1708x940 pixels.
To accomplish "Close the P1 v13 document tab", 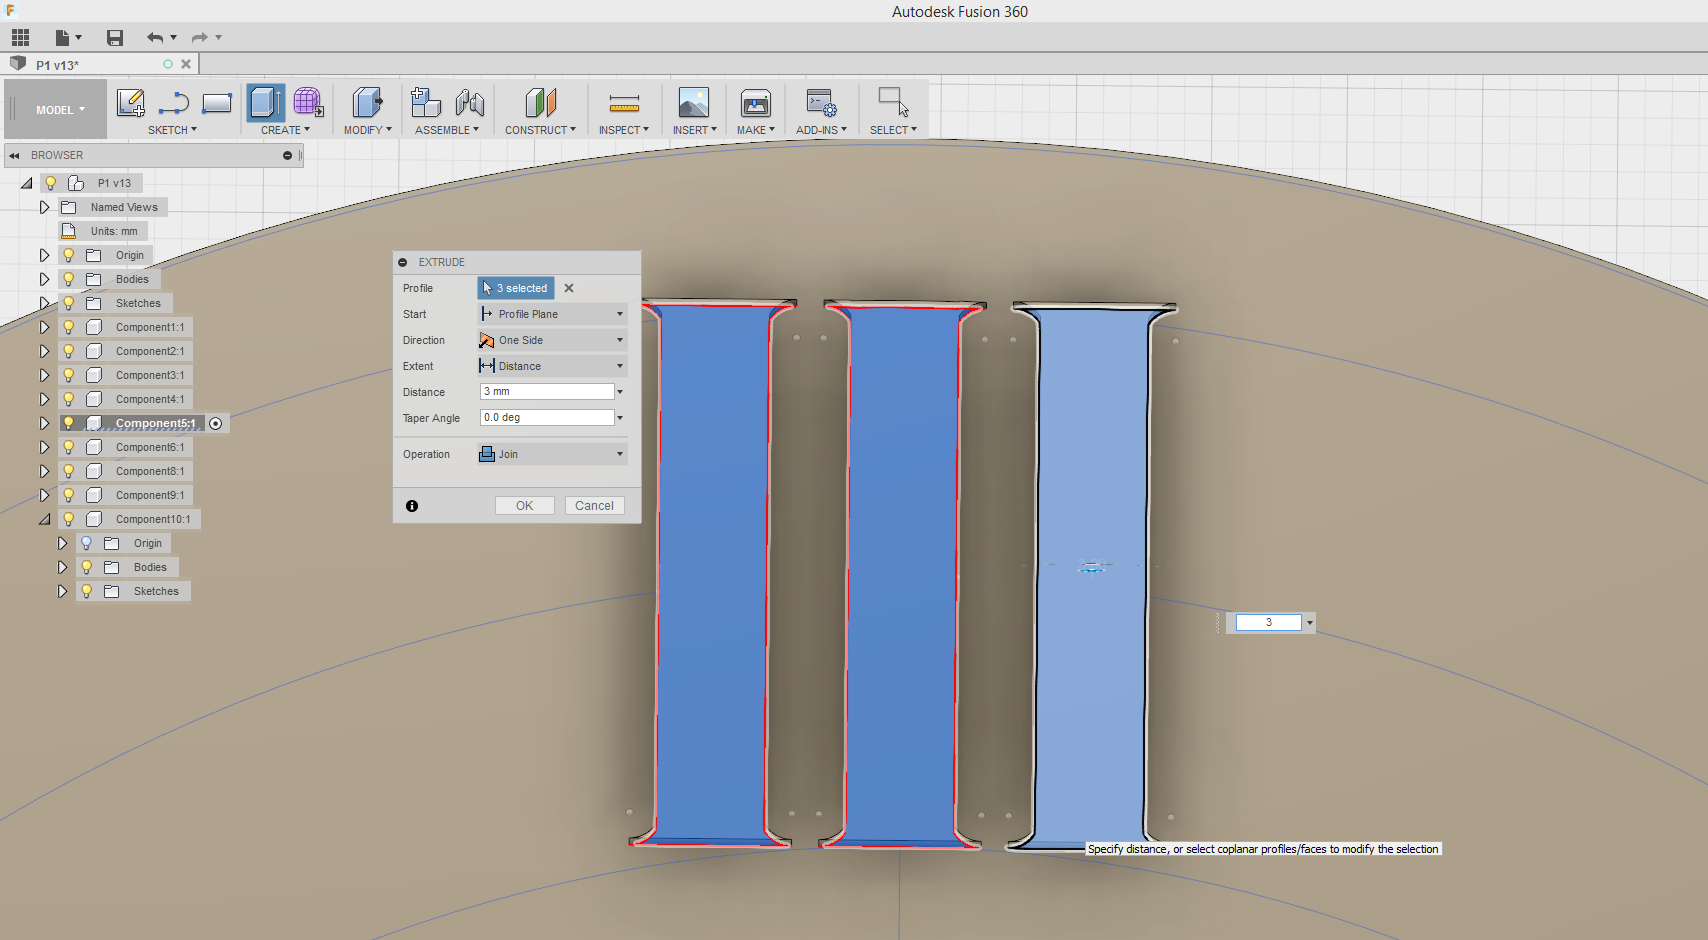I will click(186, 64).
